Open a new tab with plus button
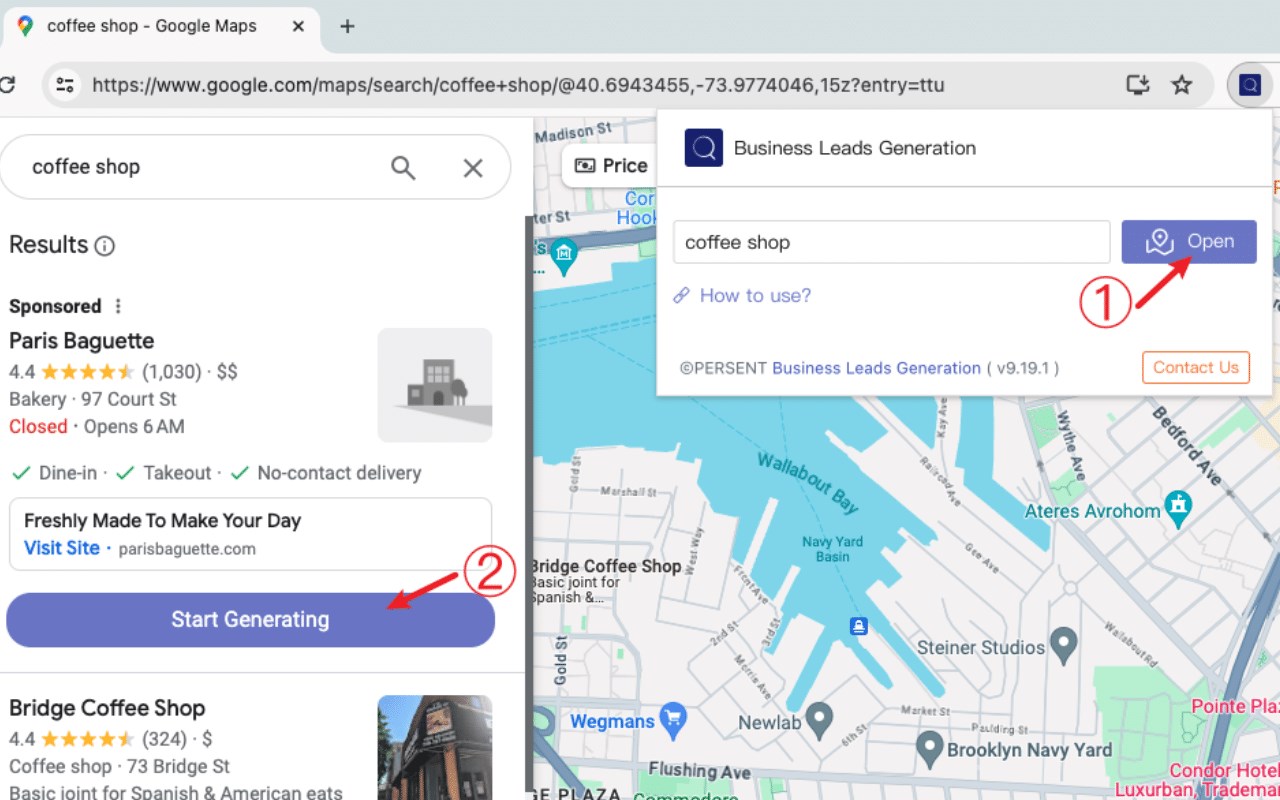Viewport: 1280px width, 800px height. click(x=347, y=27)
